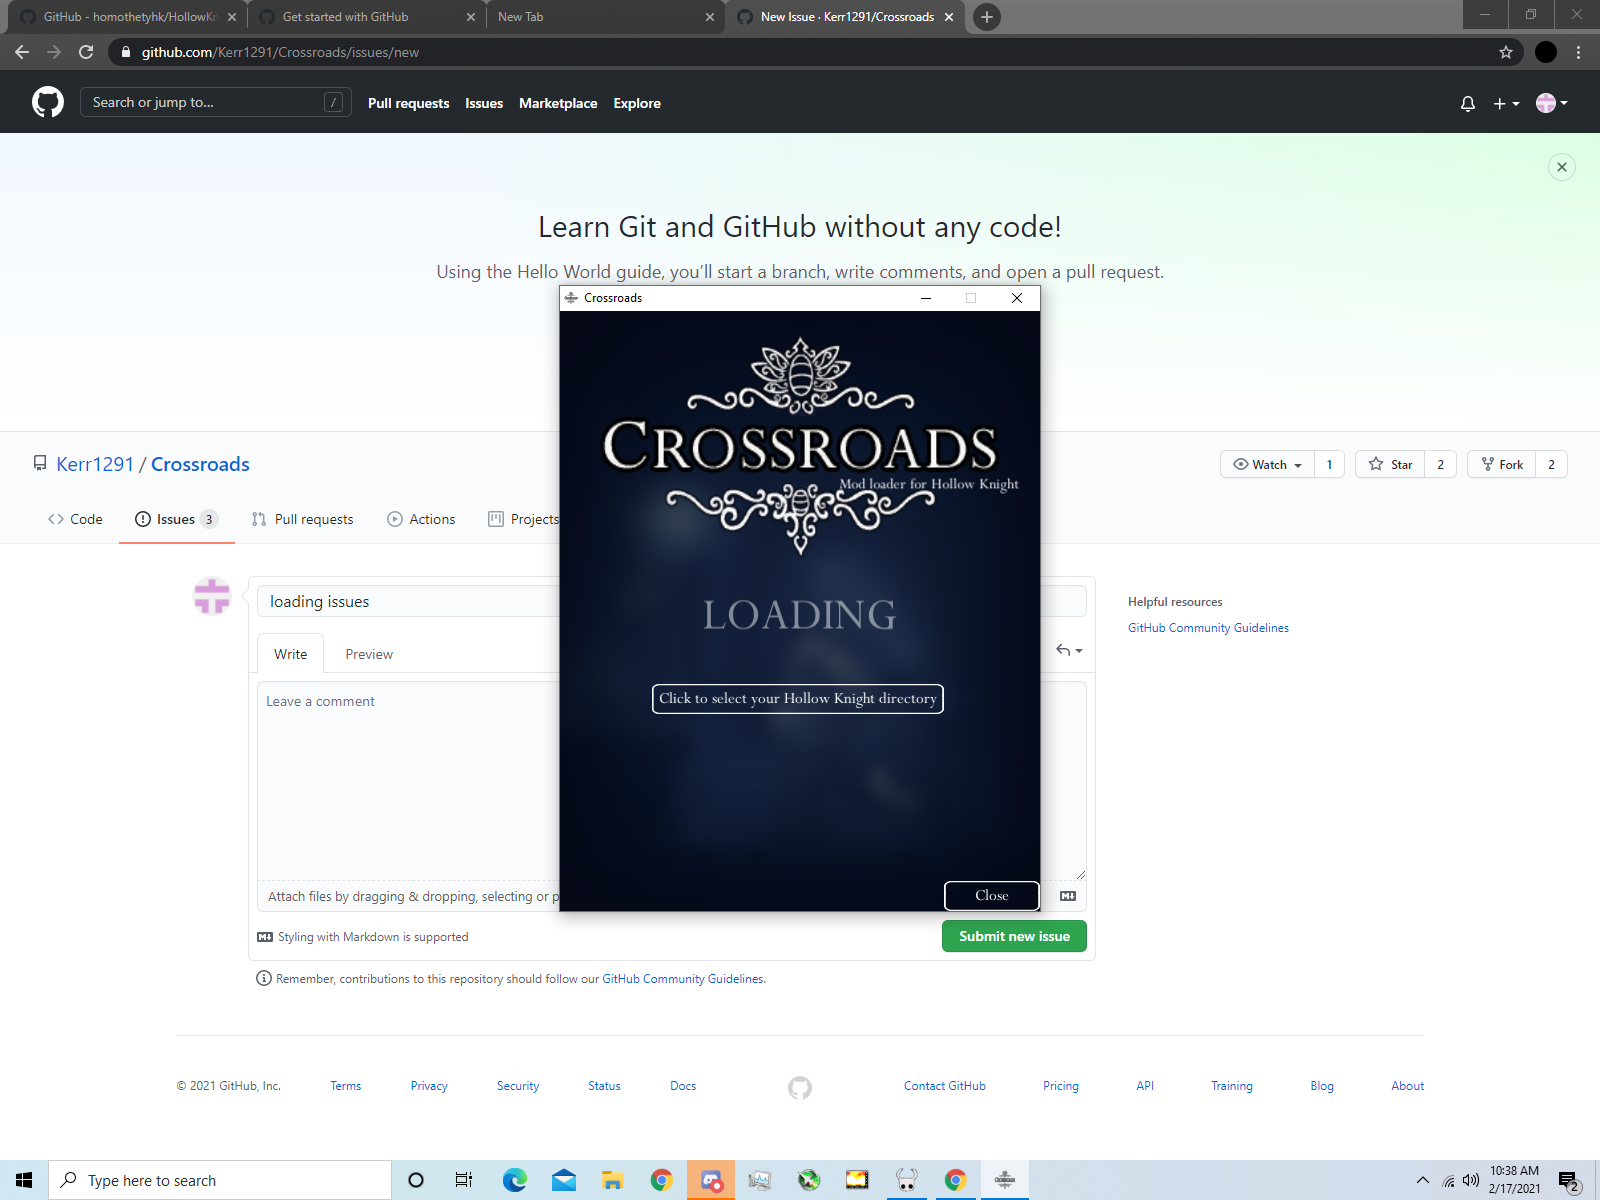Switch to the 'GitHub - homothetyhk' tab
1600x1200 pixels.
tap(128, 17)
